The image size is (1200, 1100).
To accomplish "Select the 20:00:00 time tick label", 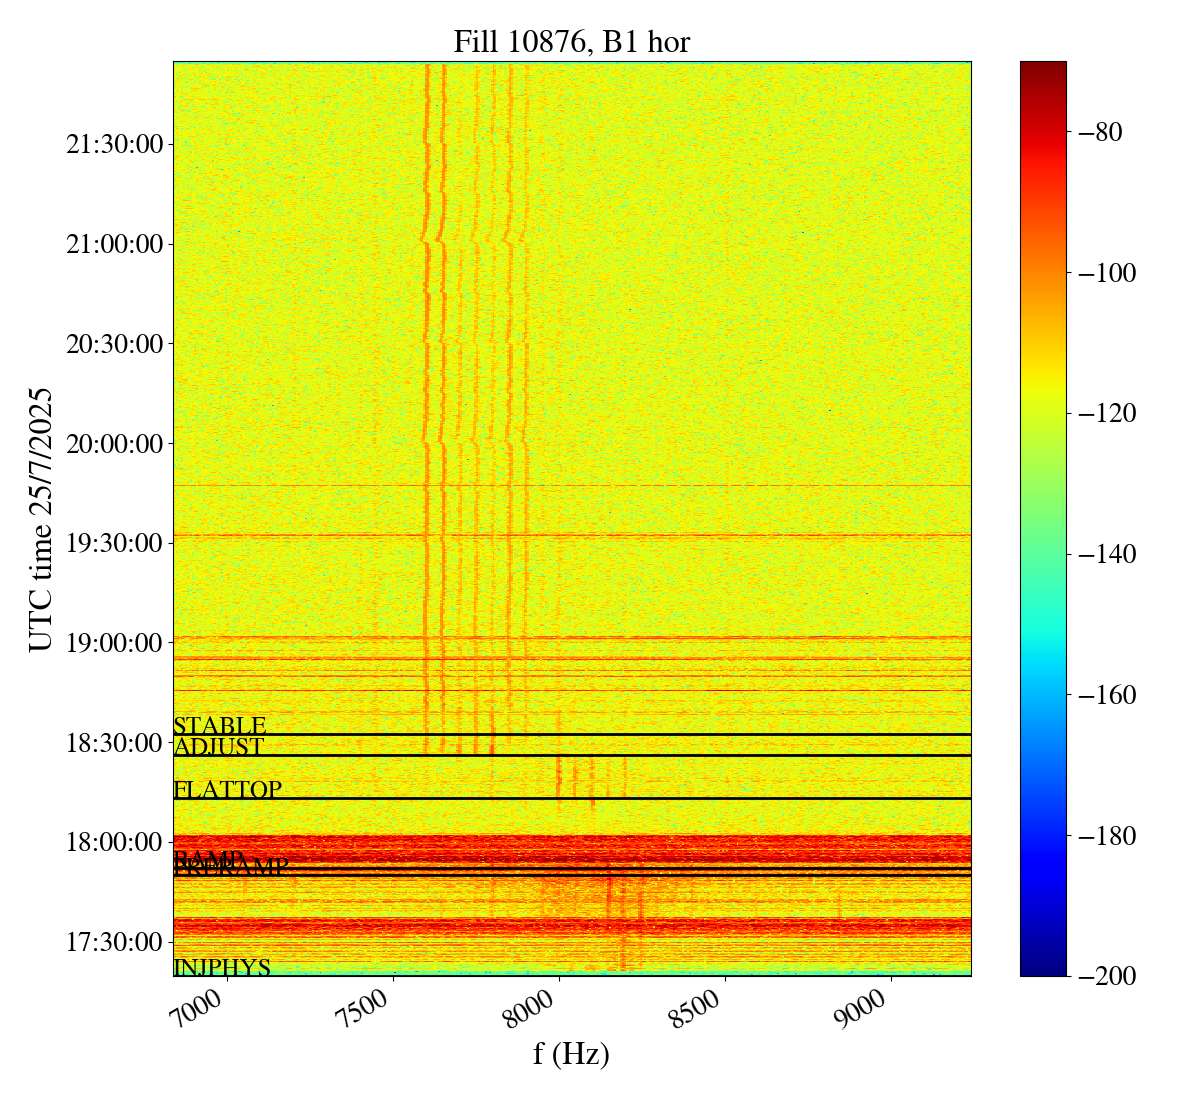I will coord(115,443).
